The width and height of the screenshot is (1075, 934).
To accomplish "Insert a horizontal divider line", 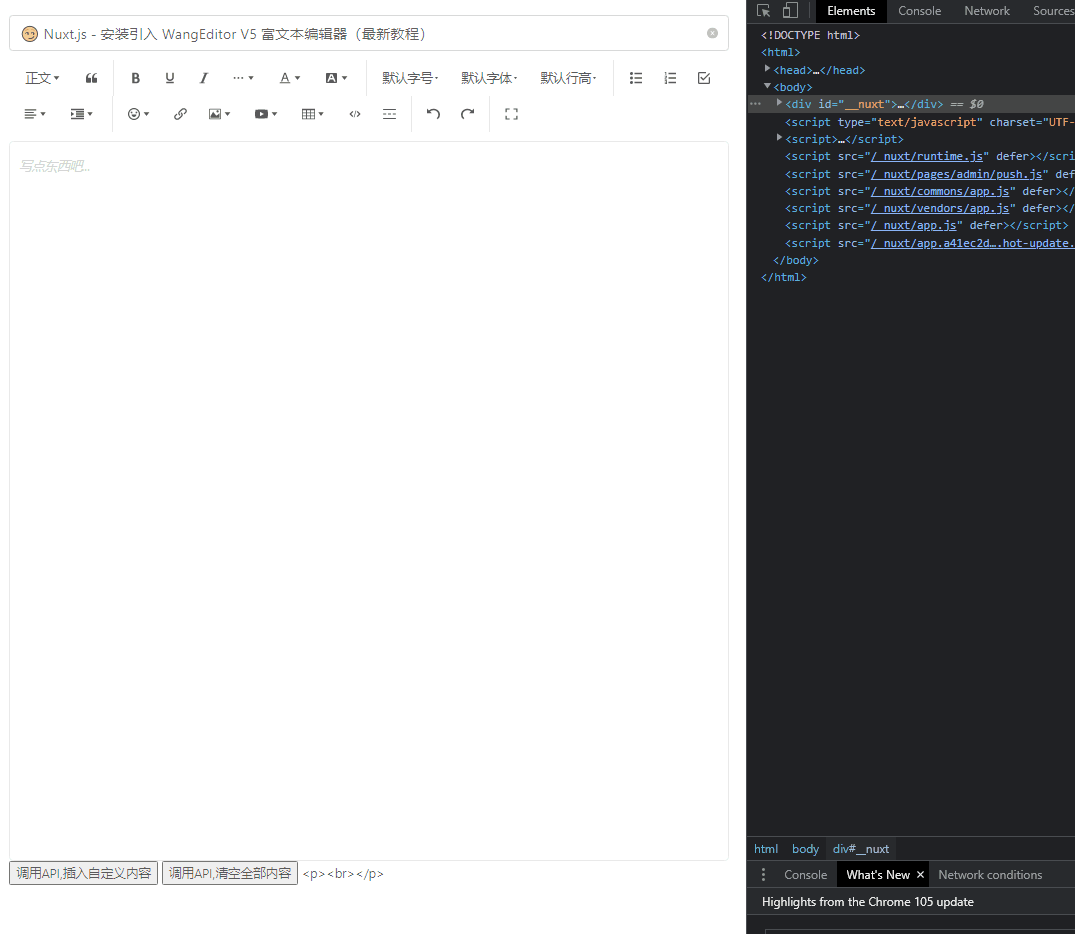I will click(389, 114).
